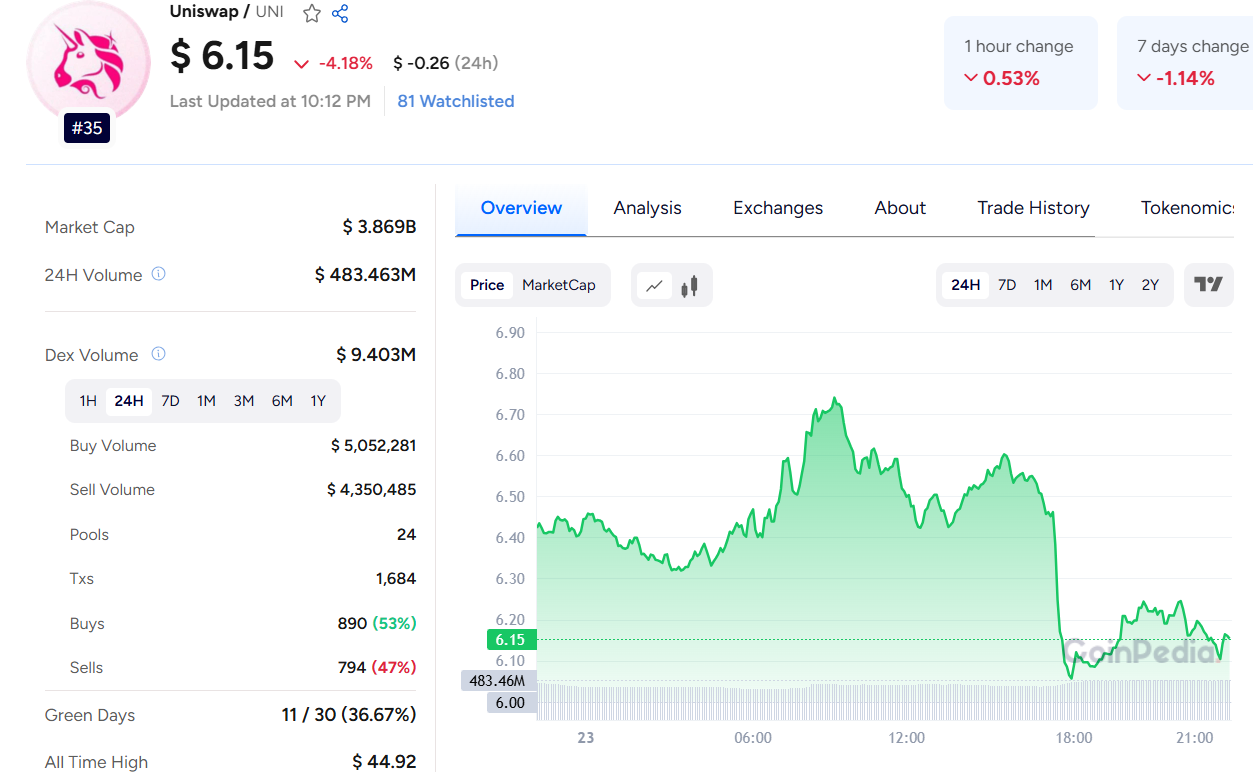Click the 18:00 label on chart axis
The image size is (1253, 772).
pos(1073,737)
